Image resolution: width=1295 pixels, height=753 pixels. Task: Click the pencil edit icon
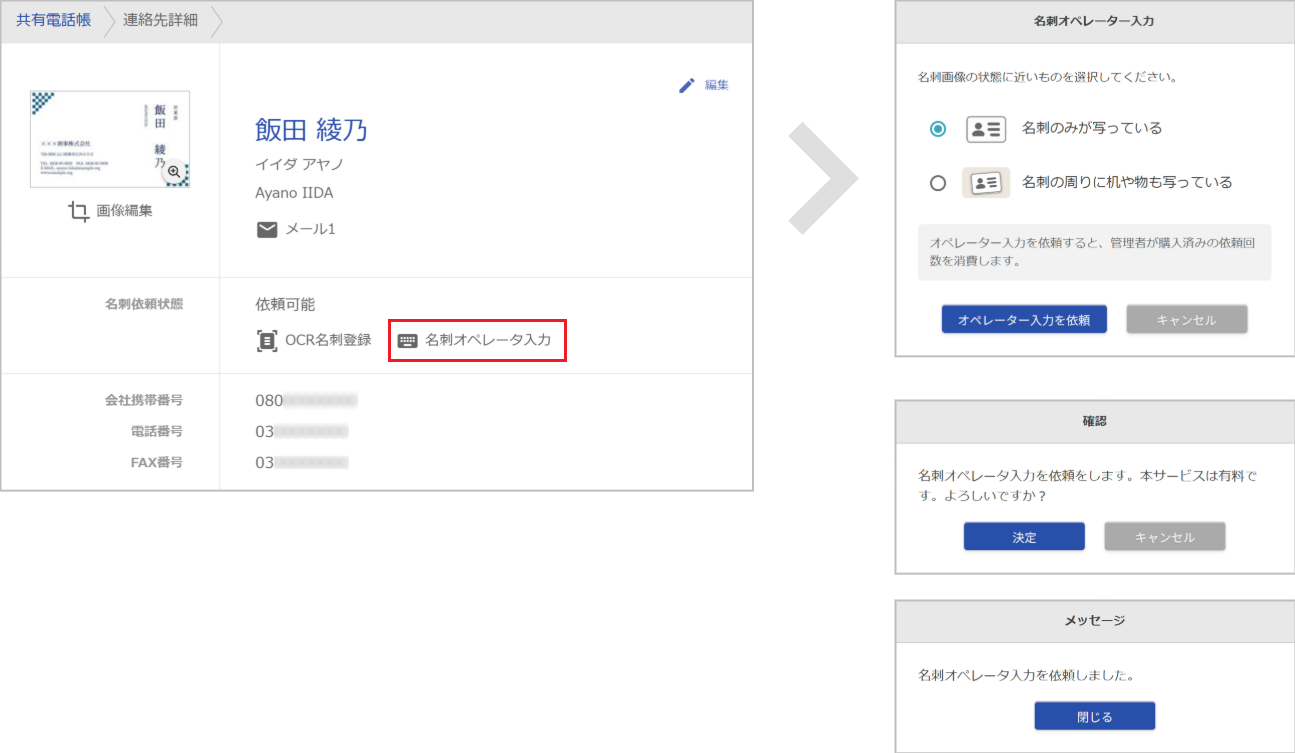(686, 86)
